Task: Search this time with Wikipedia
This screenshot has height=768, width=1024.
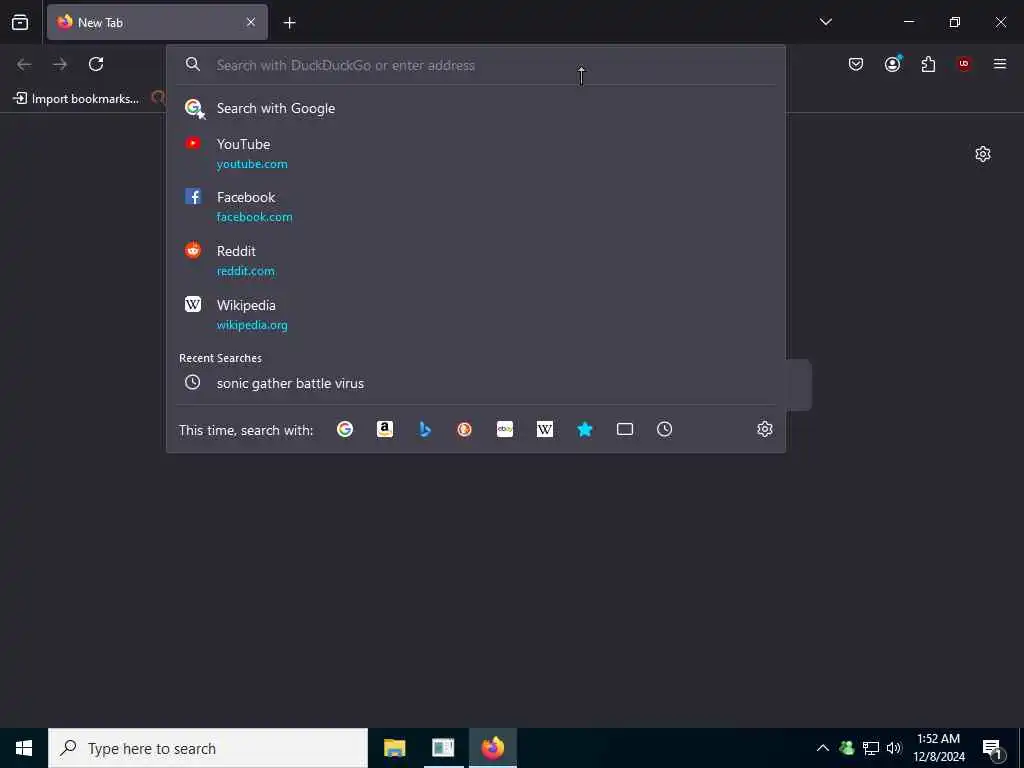Action: [545, 429]
